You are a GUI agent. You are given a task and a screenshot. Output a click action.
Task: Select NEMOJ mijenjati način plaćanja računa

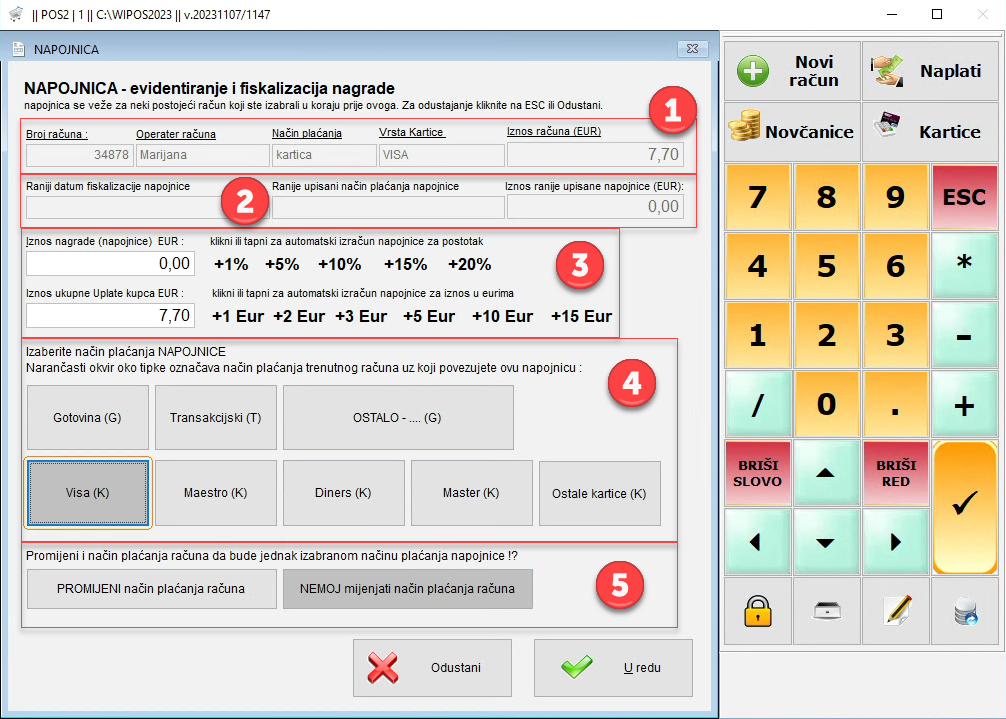pos(408,589)
